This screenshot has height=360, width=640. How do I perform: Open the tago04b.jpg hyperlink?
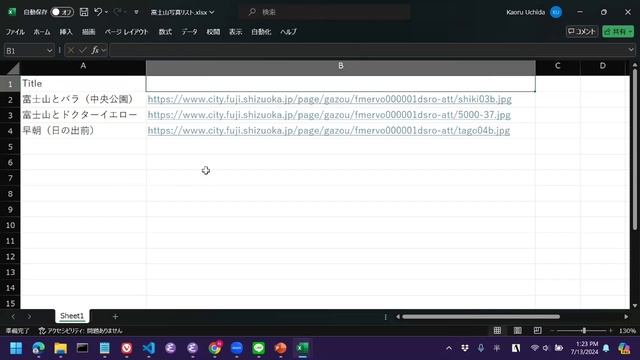click(329, 131)
